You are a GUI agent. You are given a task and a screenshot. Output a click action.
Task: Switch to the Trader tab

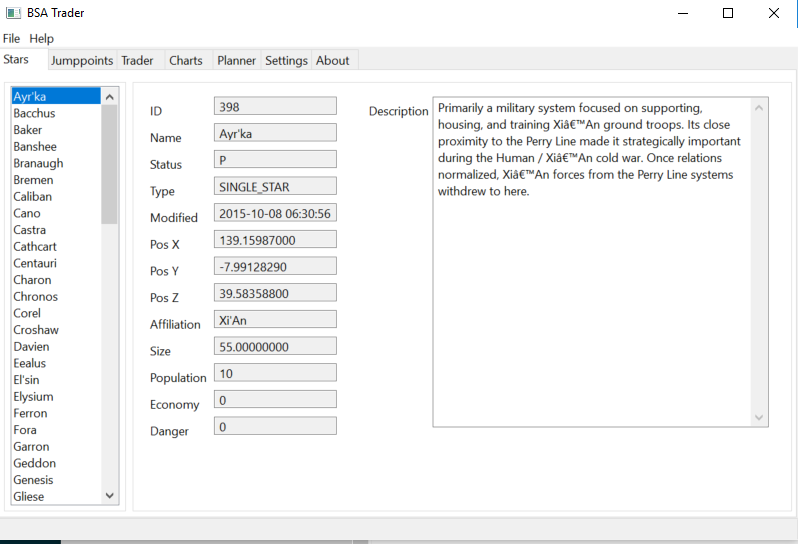138,61
